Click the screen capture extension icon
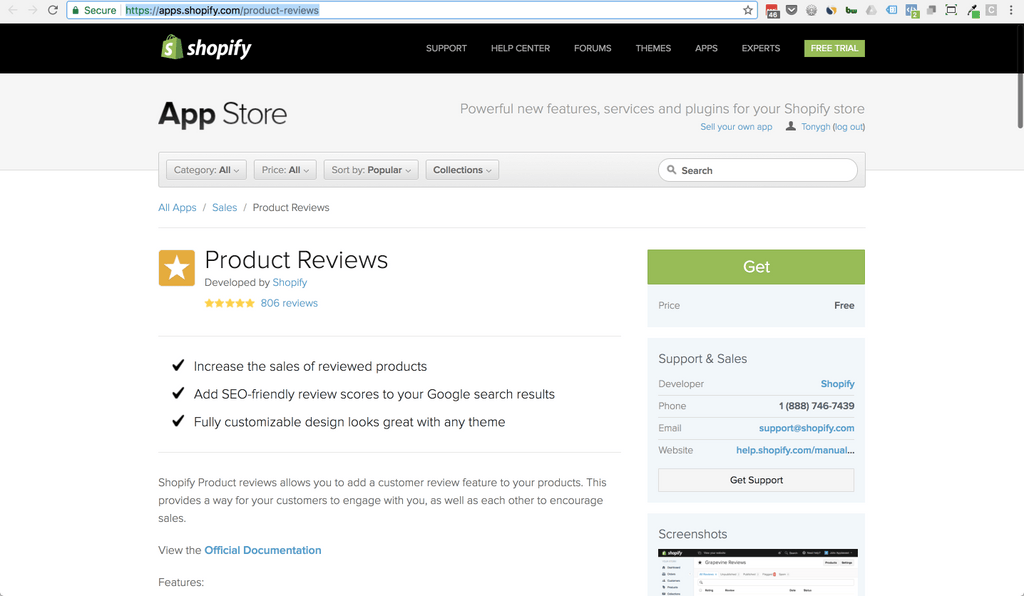1024x596 pixels. (x=952, y=10)
